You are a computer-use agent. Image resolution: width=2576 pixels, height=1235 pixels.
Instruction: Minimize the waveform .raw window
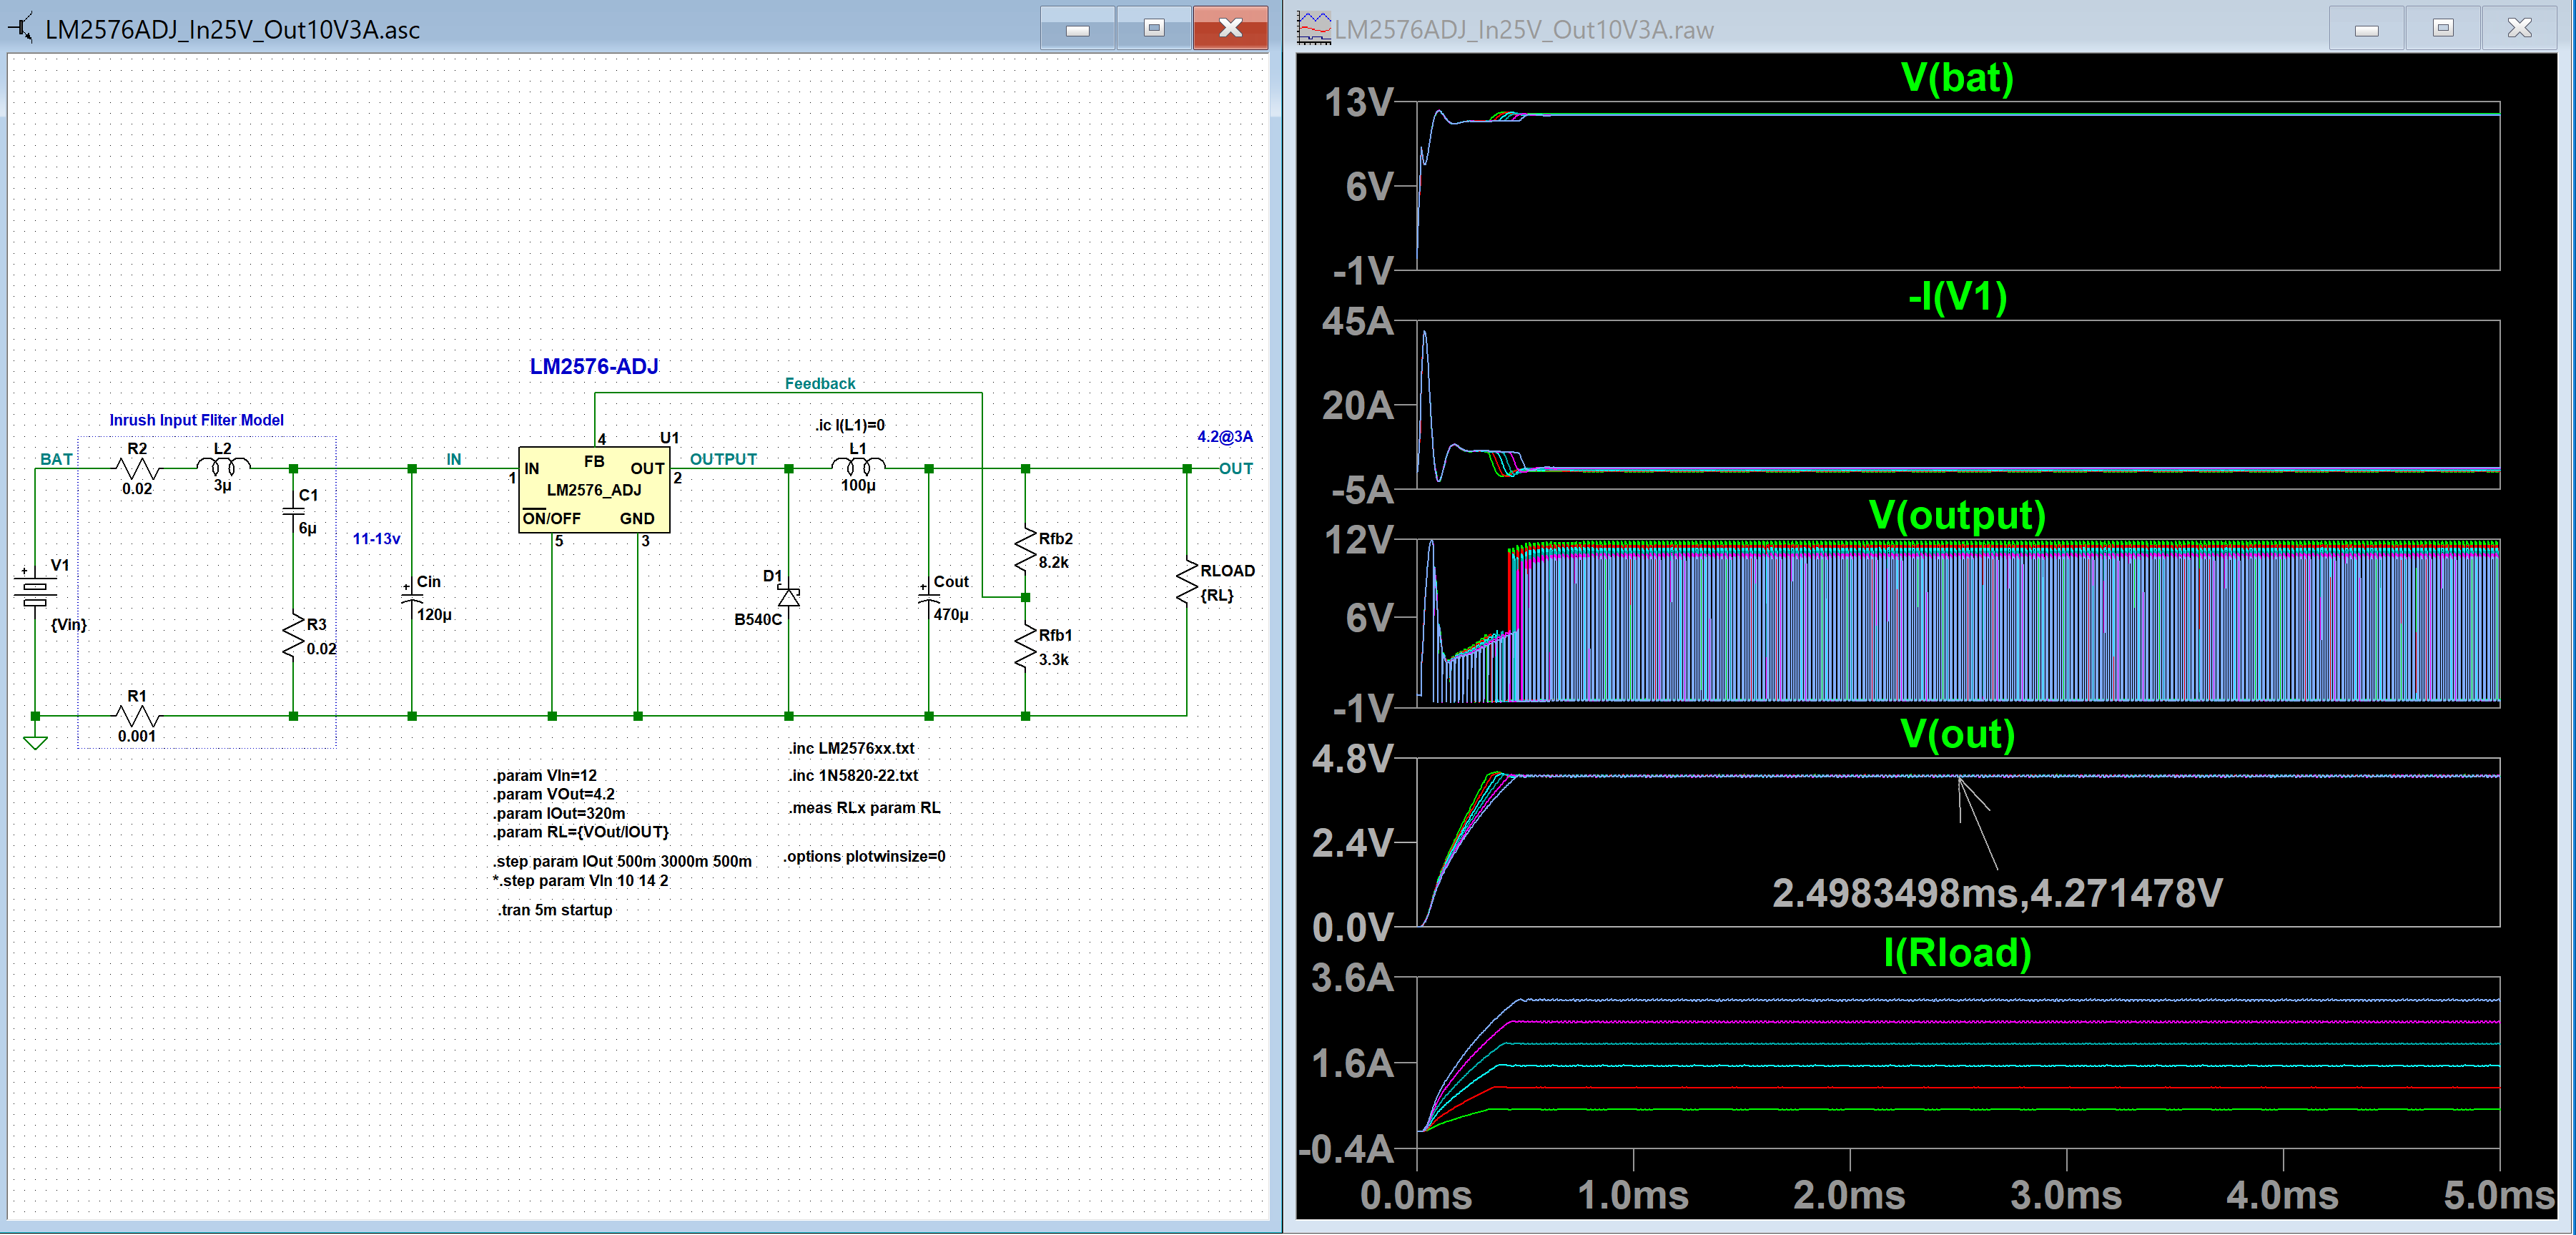click(x=2366, y=28)
